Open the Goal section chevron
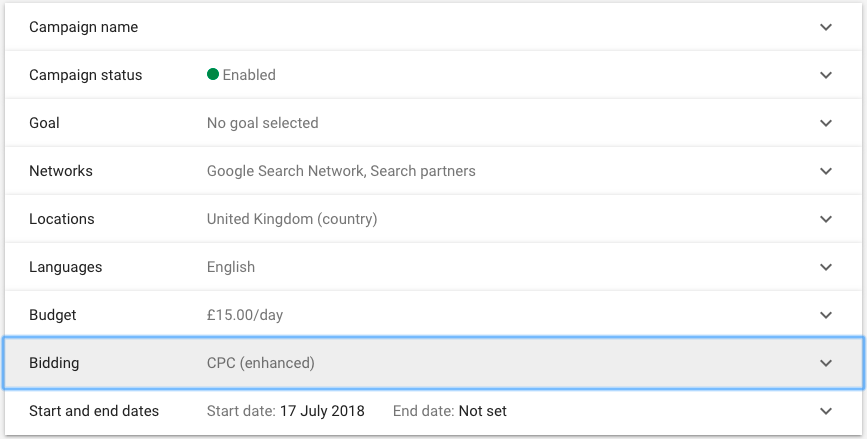 pos(826,123)
